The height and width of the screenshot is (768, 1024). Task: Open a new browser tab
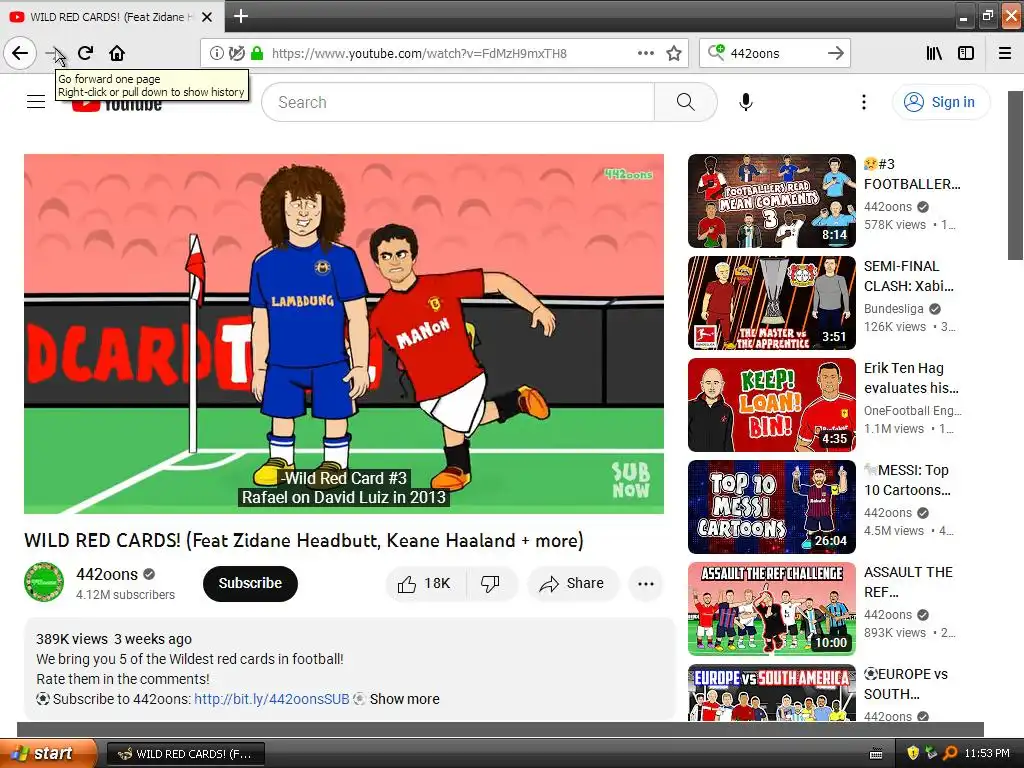point(241,16)
